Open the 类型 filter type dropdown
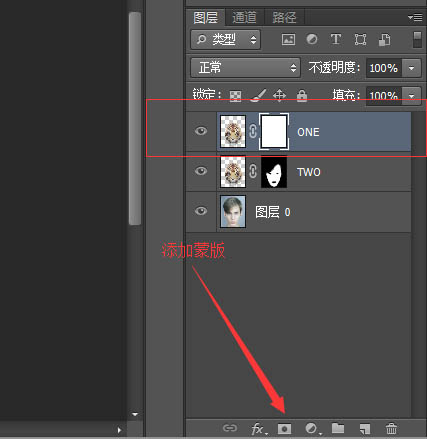427x439 pixels. pos(225,40)
